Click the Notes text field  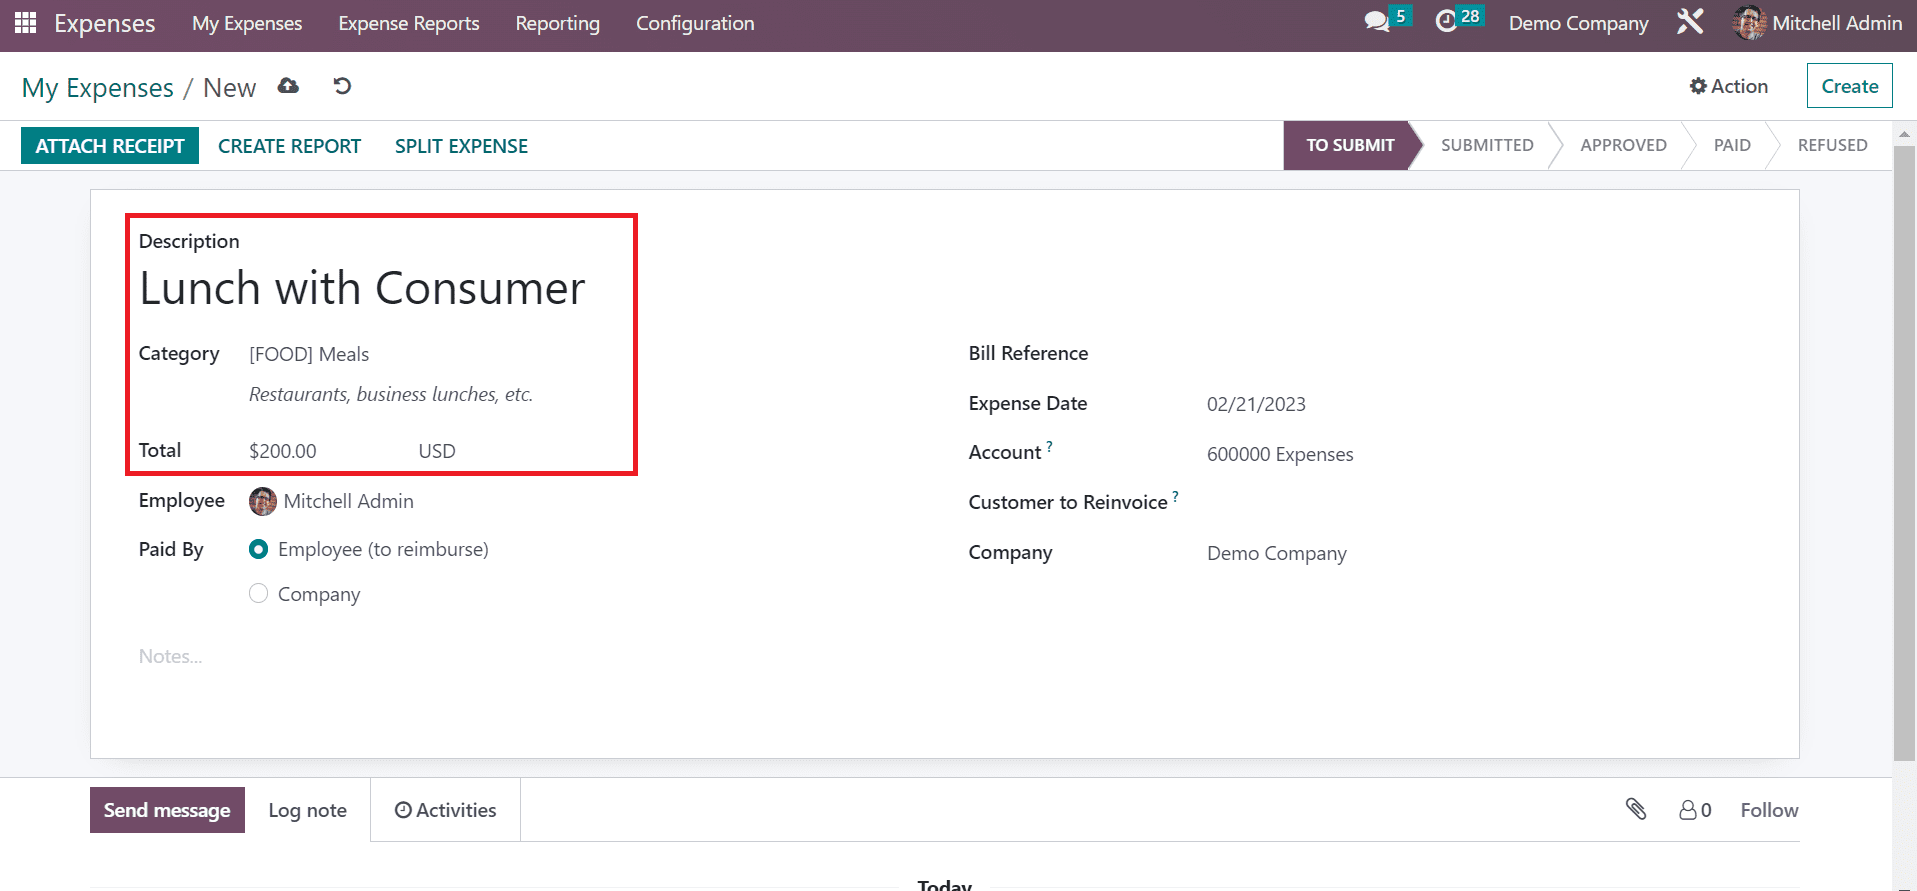pos(170,656)
